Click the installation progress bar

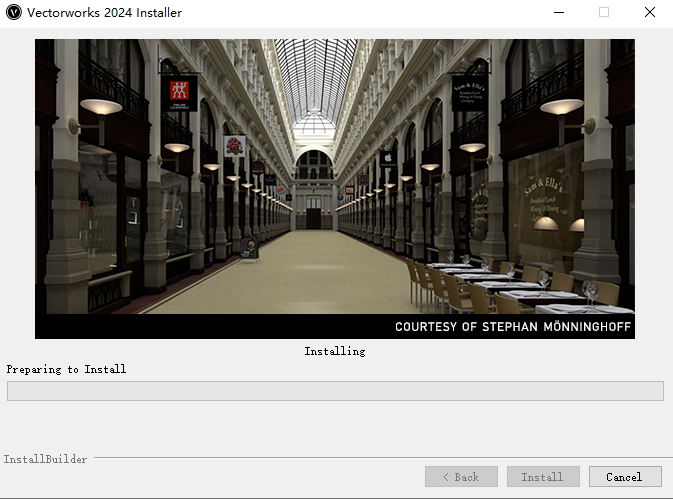pyautogui.click(x=335, y=391)
